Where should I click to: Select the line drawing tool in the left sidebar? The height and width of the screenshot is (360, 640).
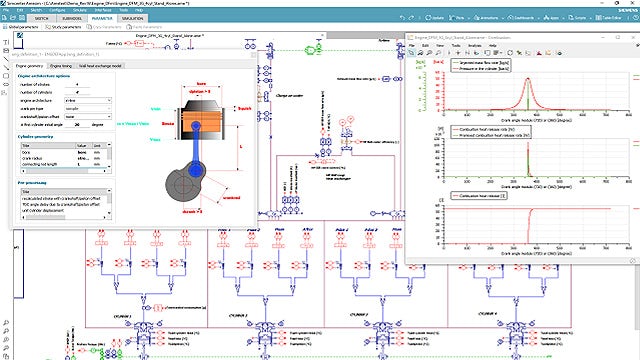(x=6, y=59)
